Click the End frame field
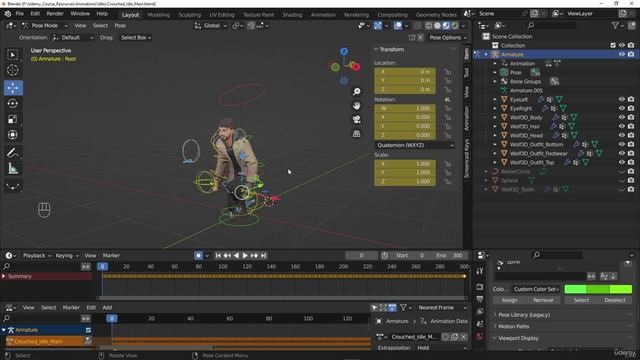The image size is (640, 360). click(x=450, y=256)
